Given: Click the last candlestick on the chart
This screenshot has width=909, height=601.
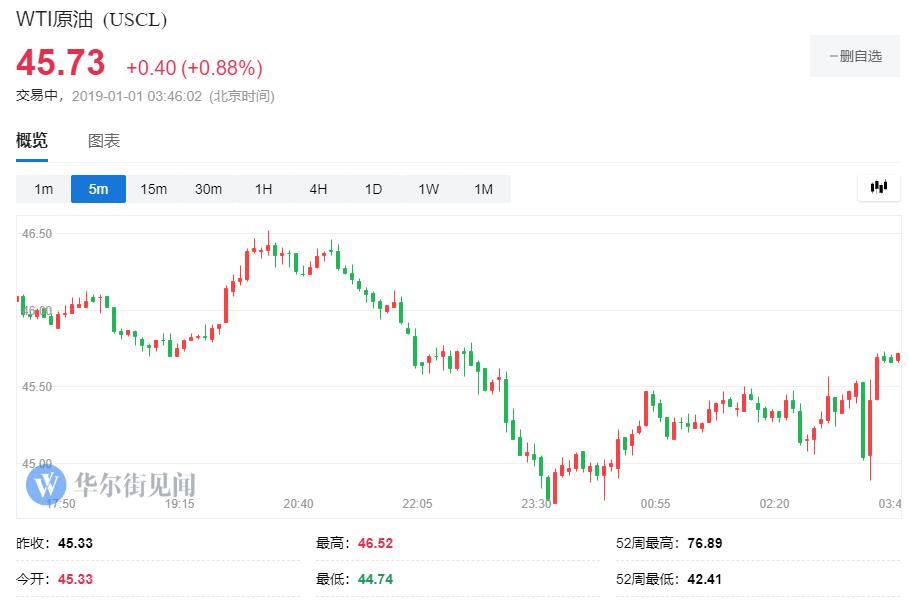Looking at the screenshot, I should [x=898, y=357].
